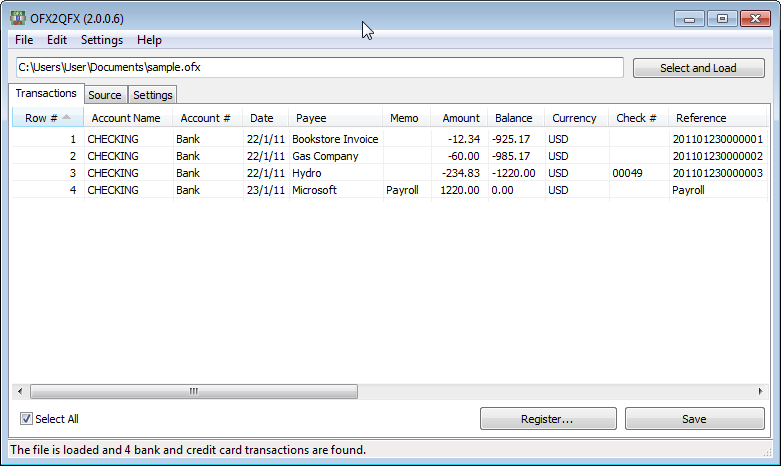Click the scroll right arrow
The width and height of the screenshot is (781, 466).
(760, 391)
